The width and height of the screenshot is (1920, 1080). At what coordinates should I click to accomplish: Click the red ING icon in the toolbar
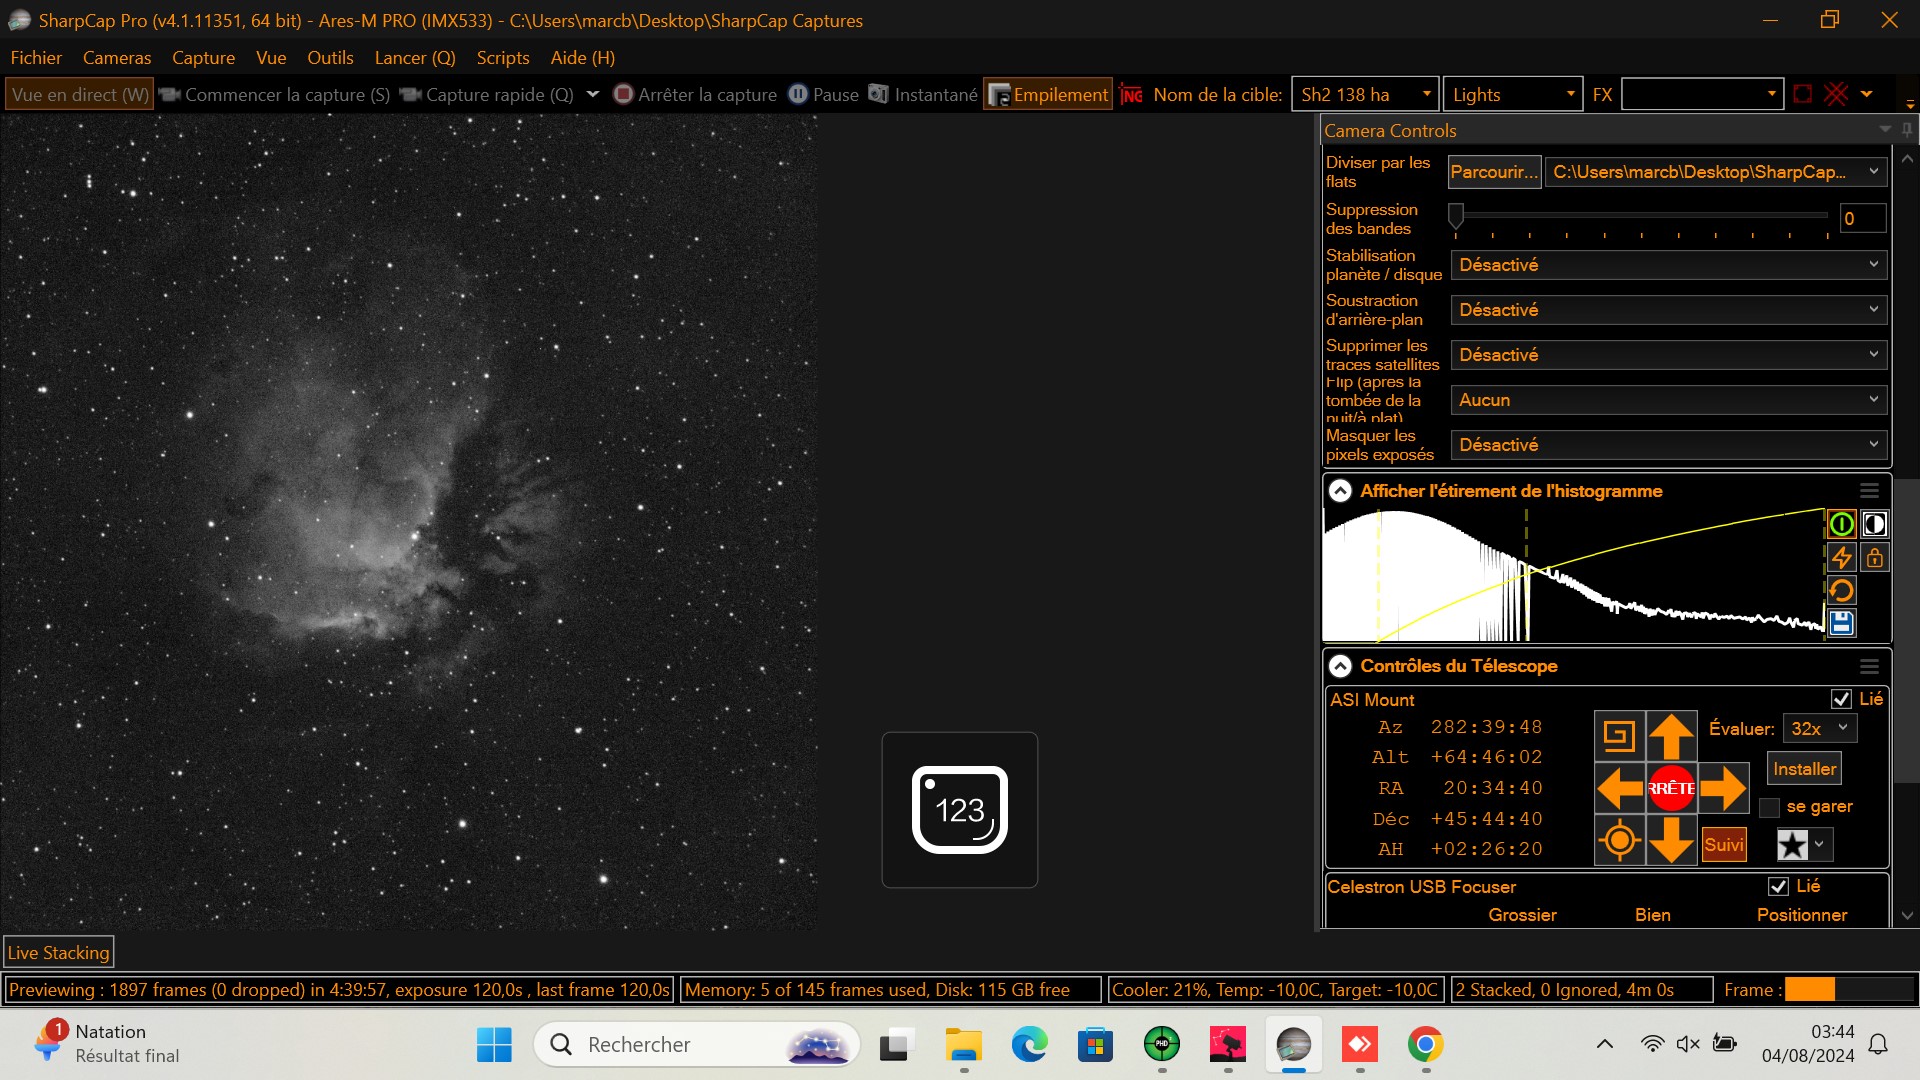click(1131, 95)
